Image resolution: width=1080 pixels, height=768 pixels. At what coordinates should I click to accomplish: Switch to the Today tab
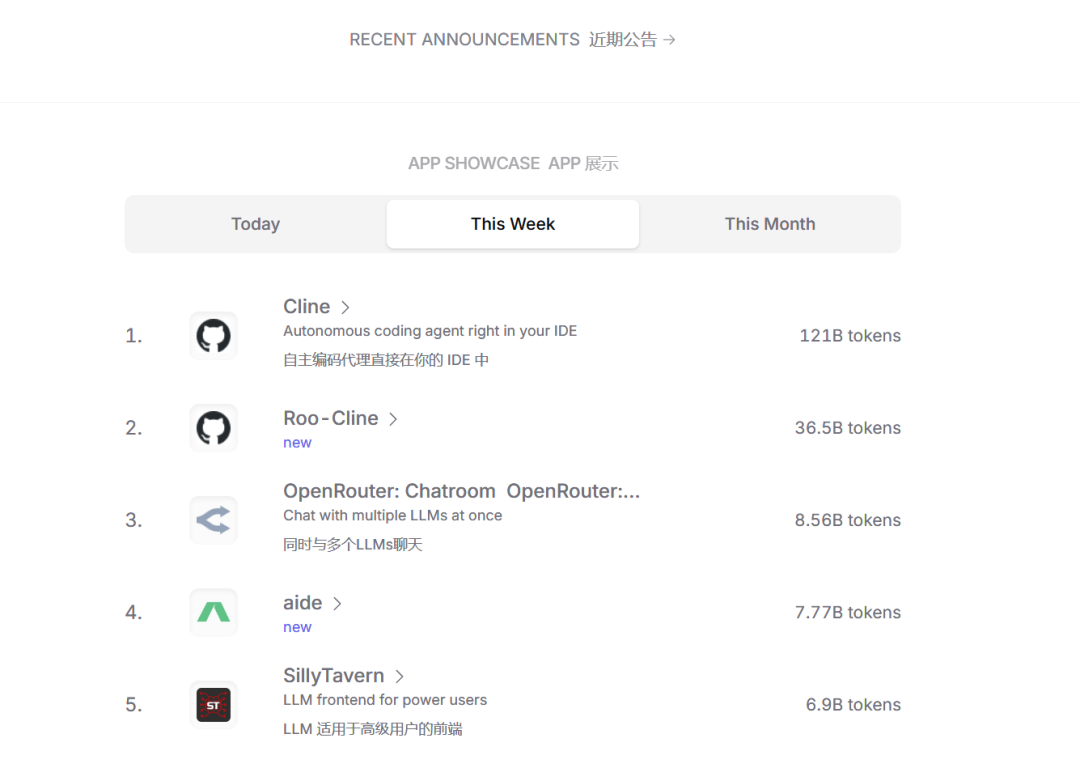click(255, 224)
